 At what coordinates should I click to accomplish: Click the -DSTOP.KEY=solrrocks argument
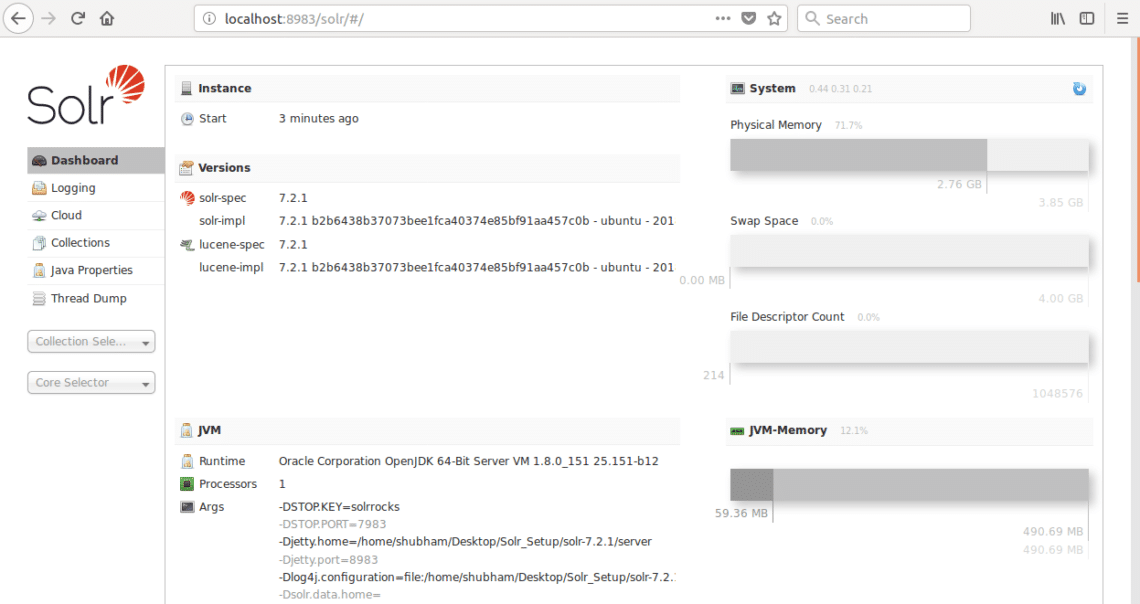[x=339, y=507]
